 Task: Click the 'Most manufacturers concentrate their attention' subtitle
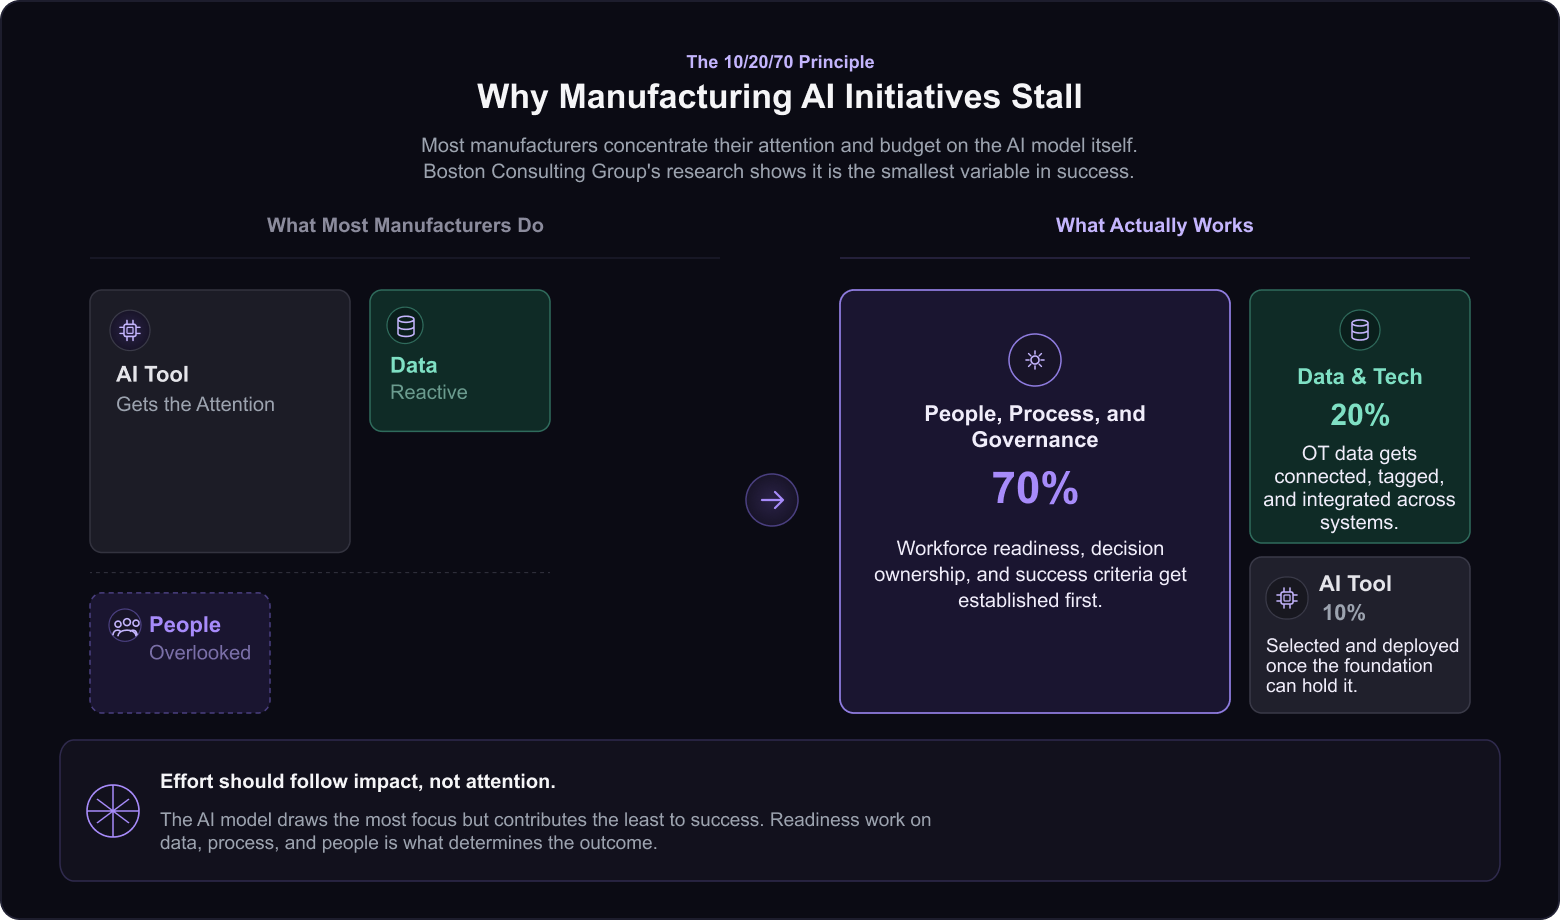point(779,158)
